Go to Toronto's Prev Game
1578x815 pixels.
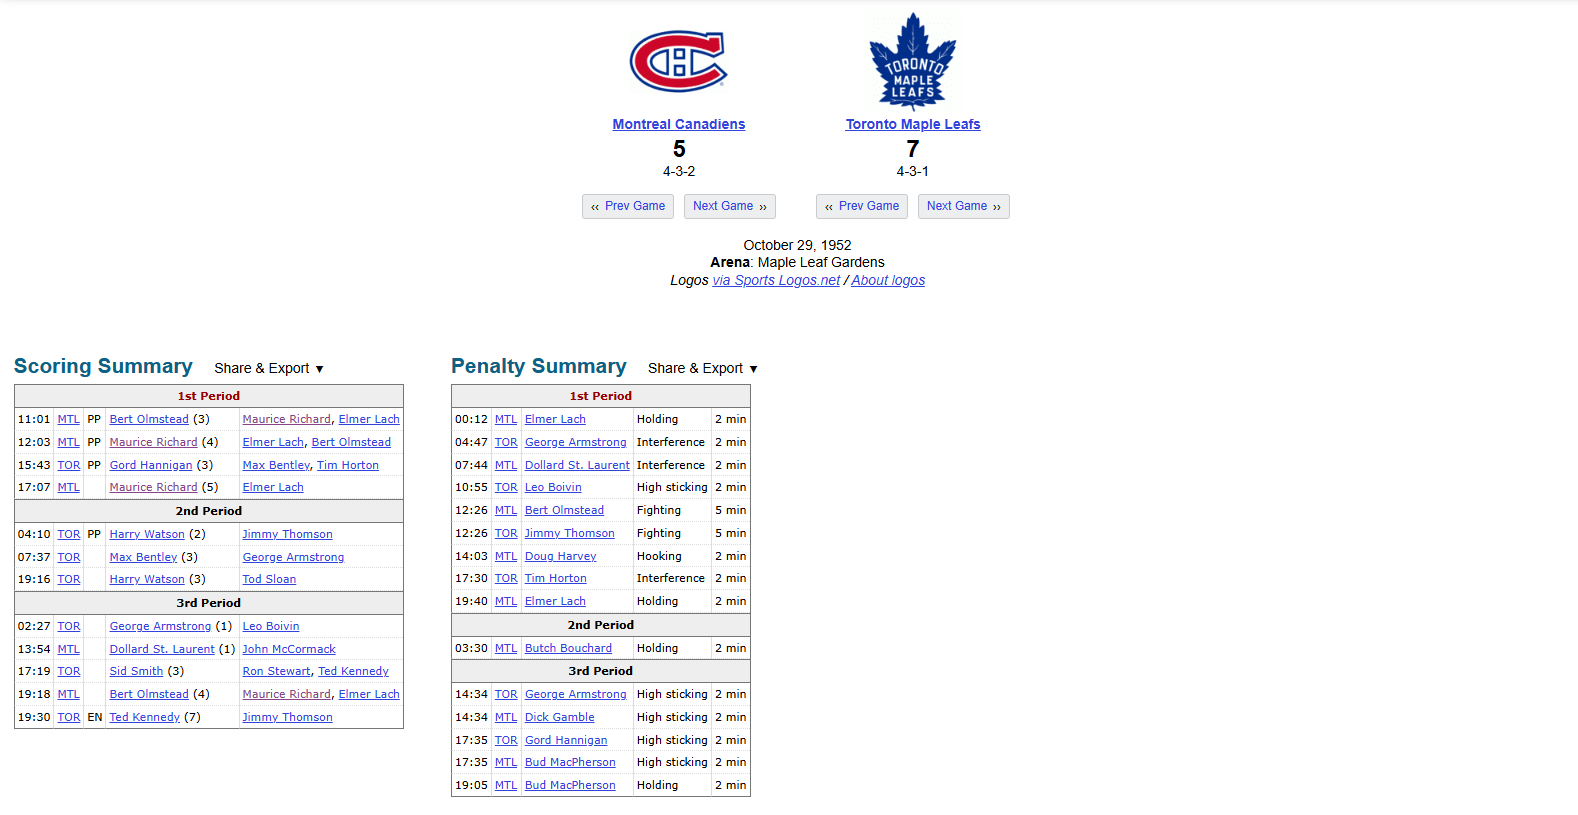coord(862,206)
